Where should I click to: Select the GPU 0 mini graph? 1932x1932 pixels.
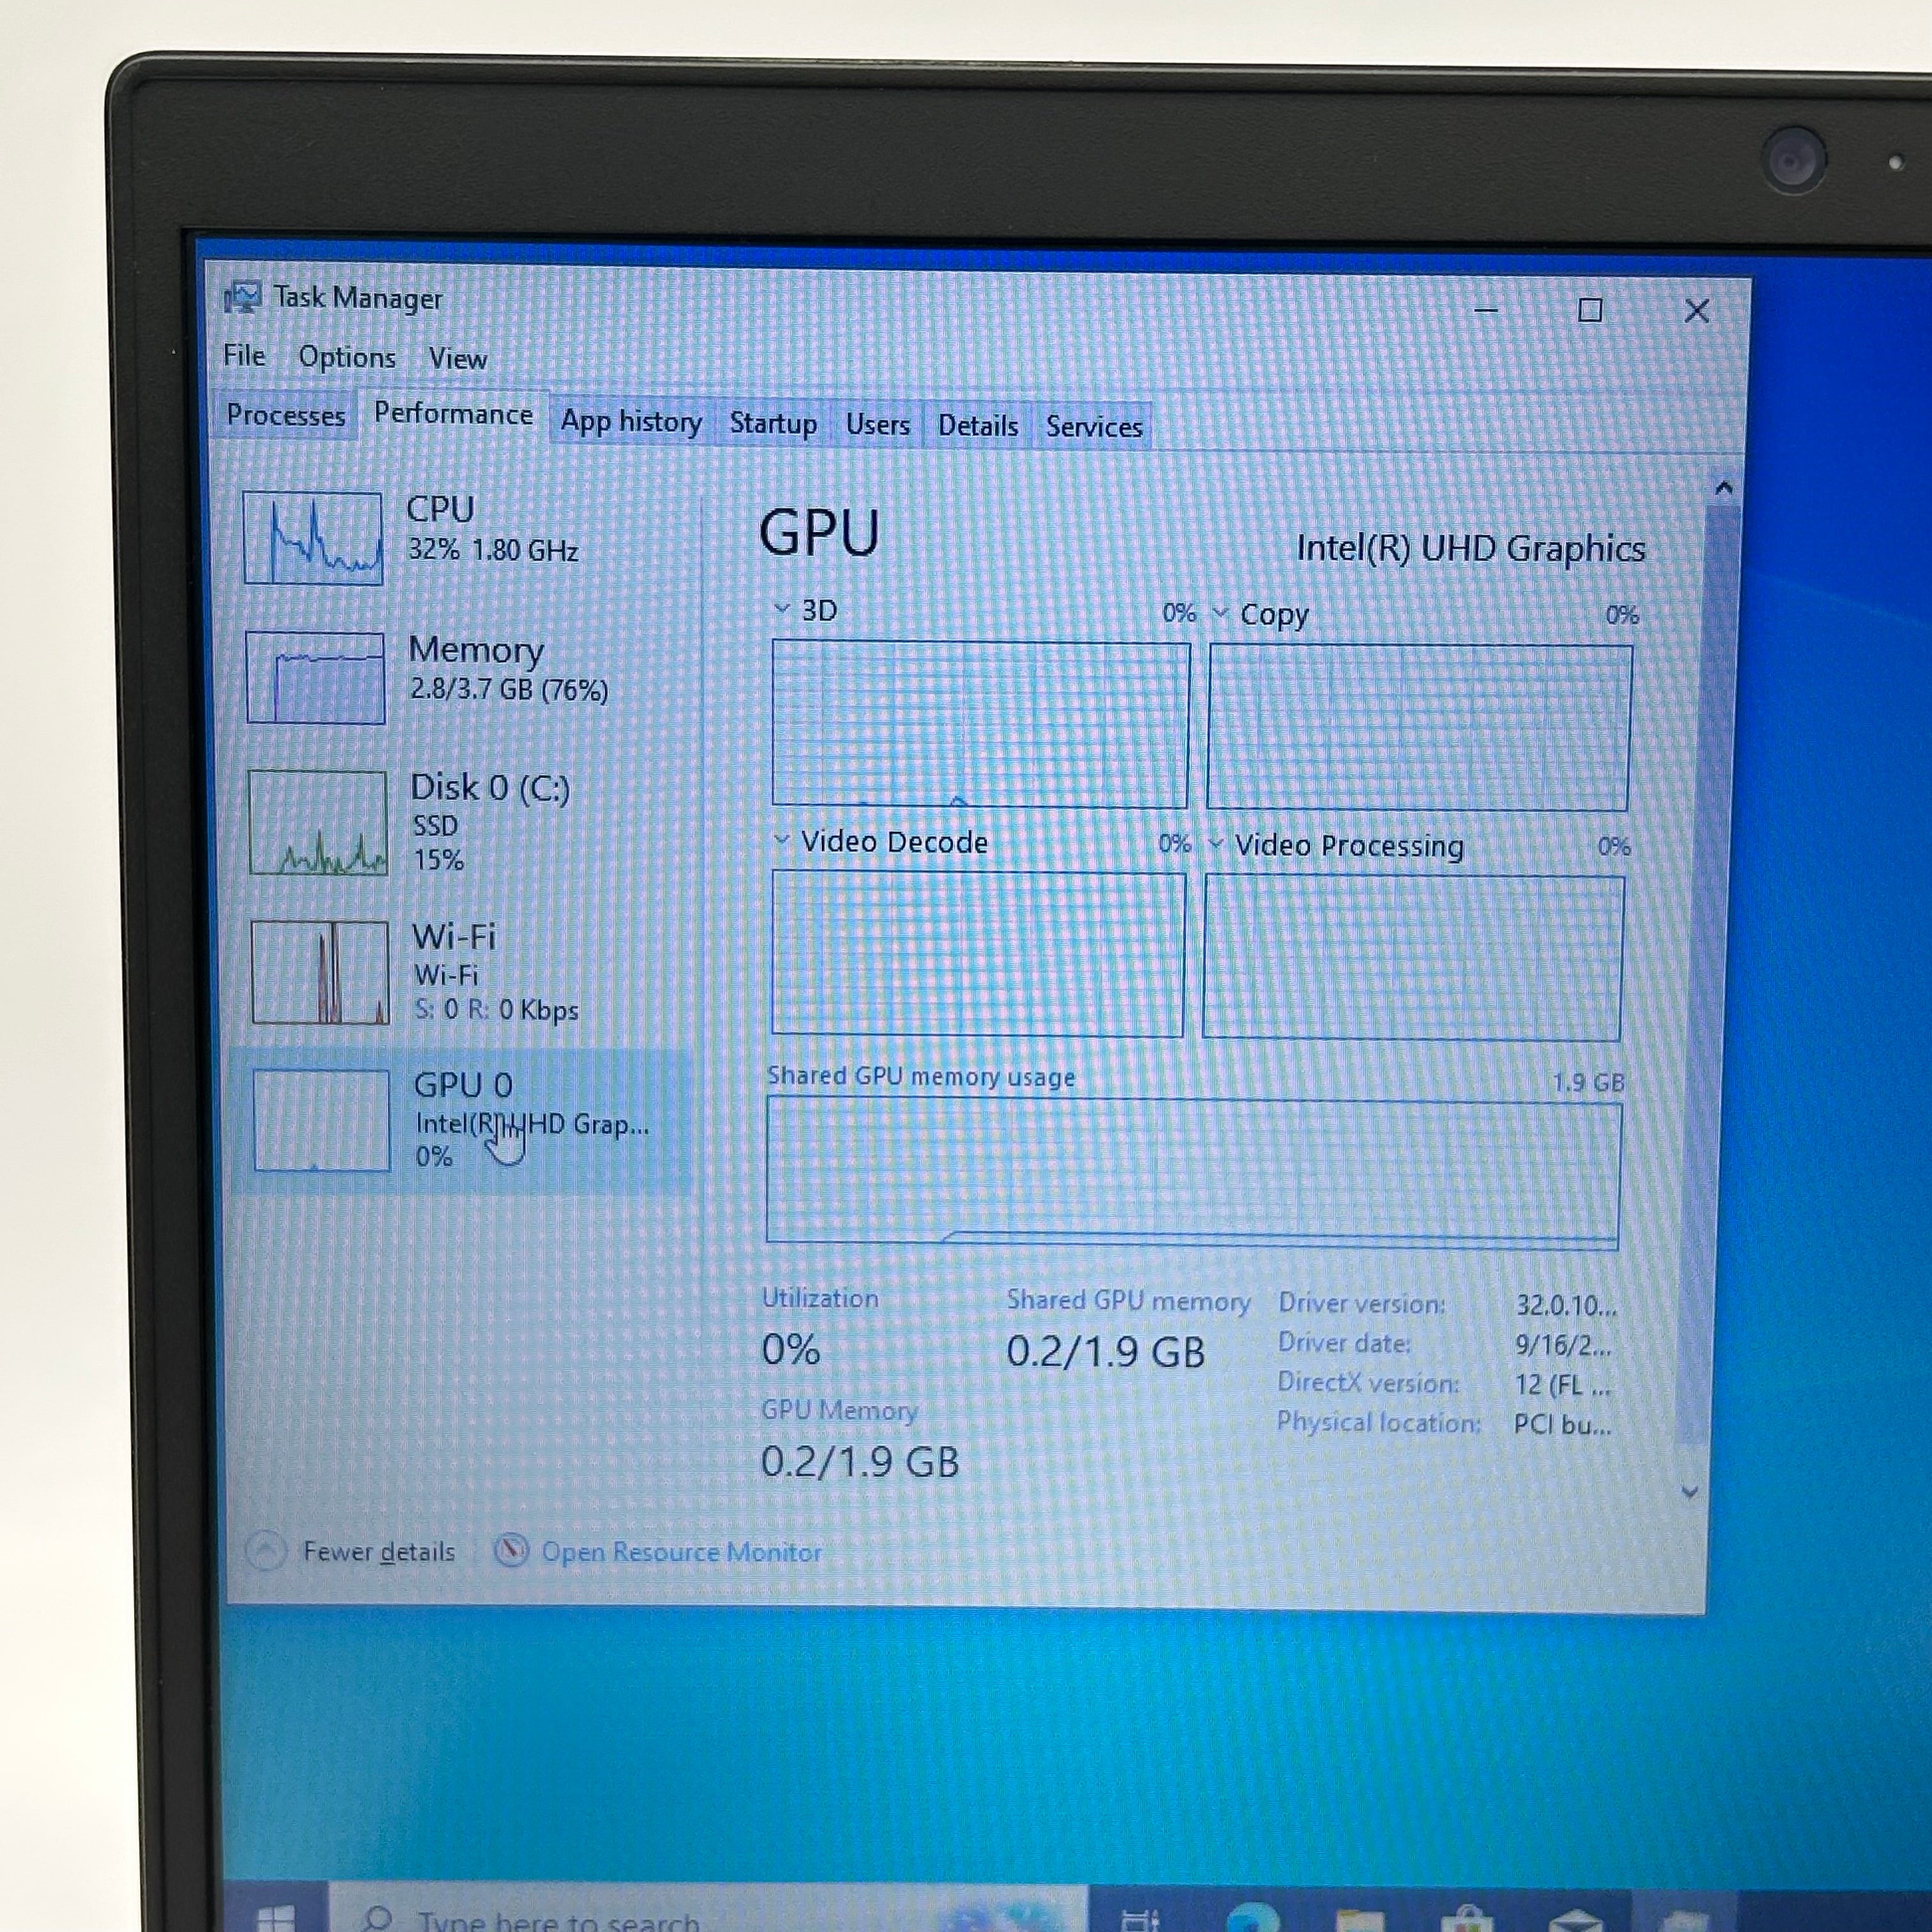[x=321, y=1120]
